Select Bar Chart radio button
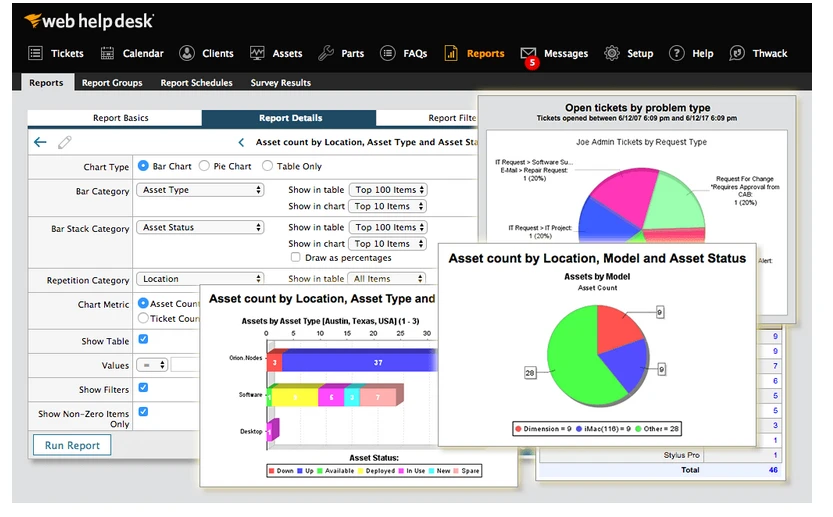 (143, 166)
